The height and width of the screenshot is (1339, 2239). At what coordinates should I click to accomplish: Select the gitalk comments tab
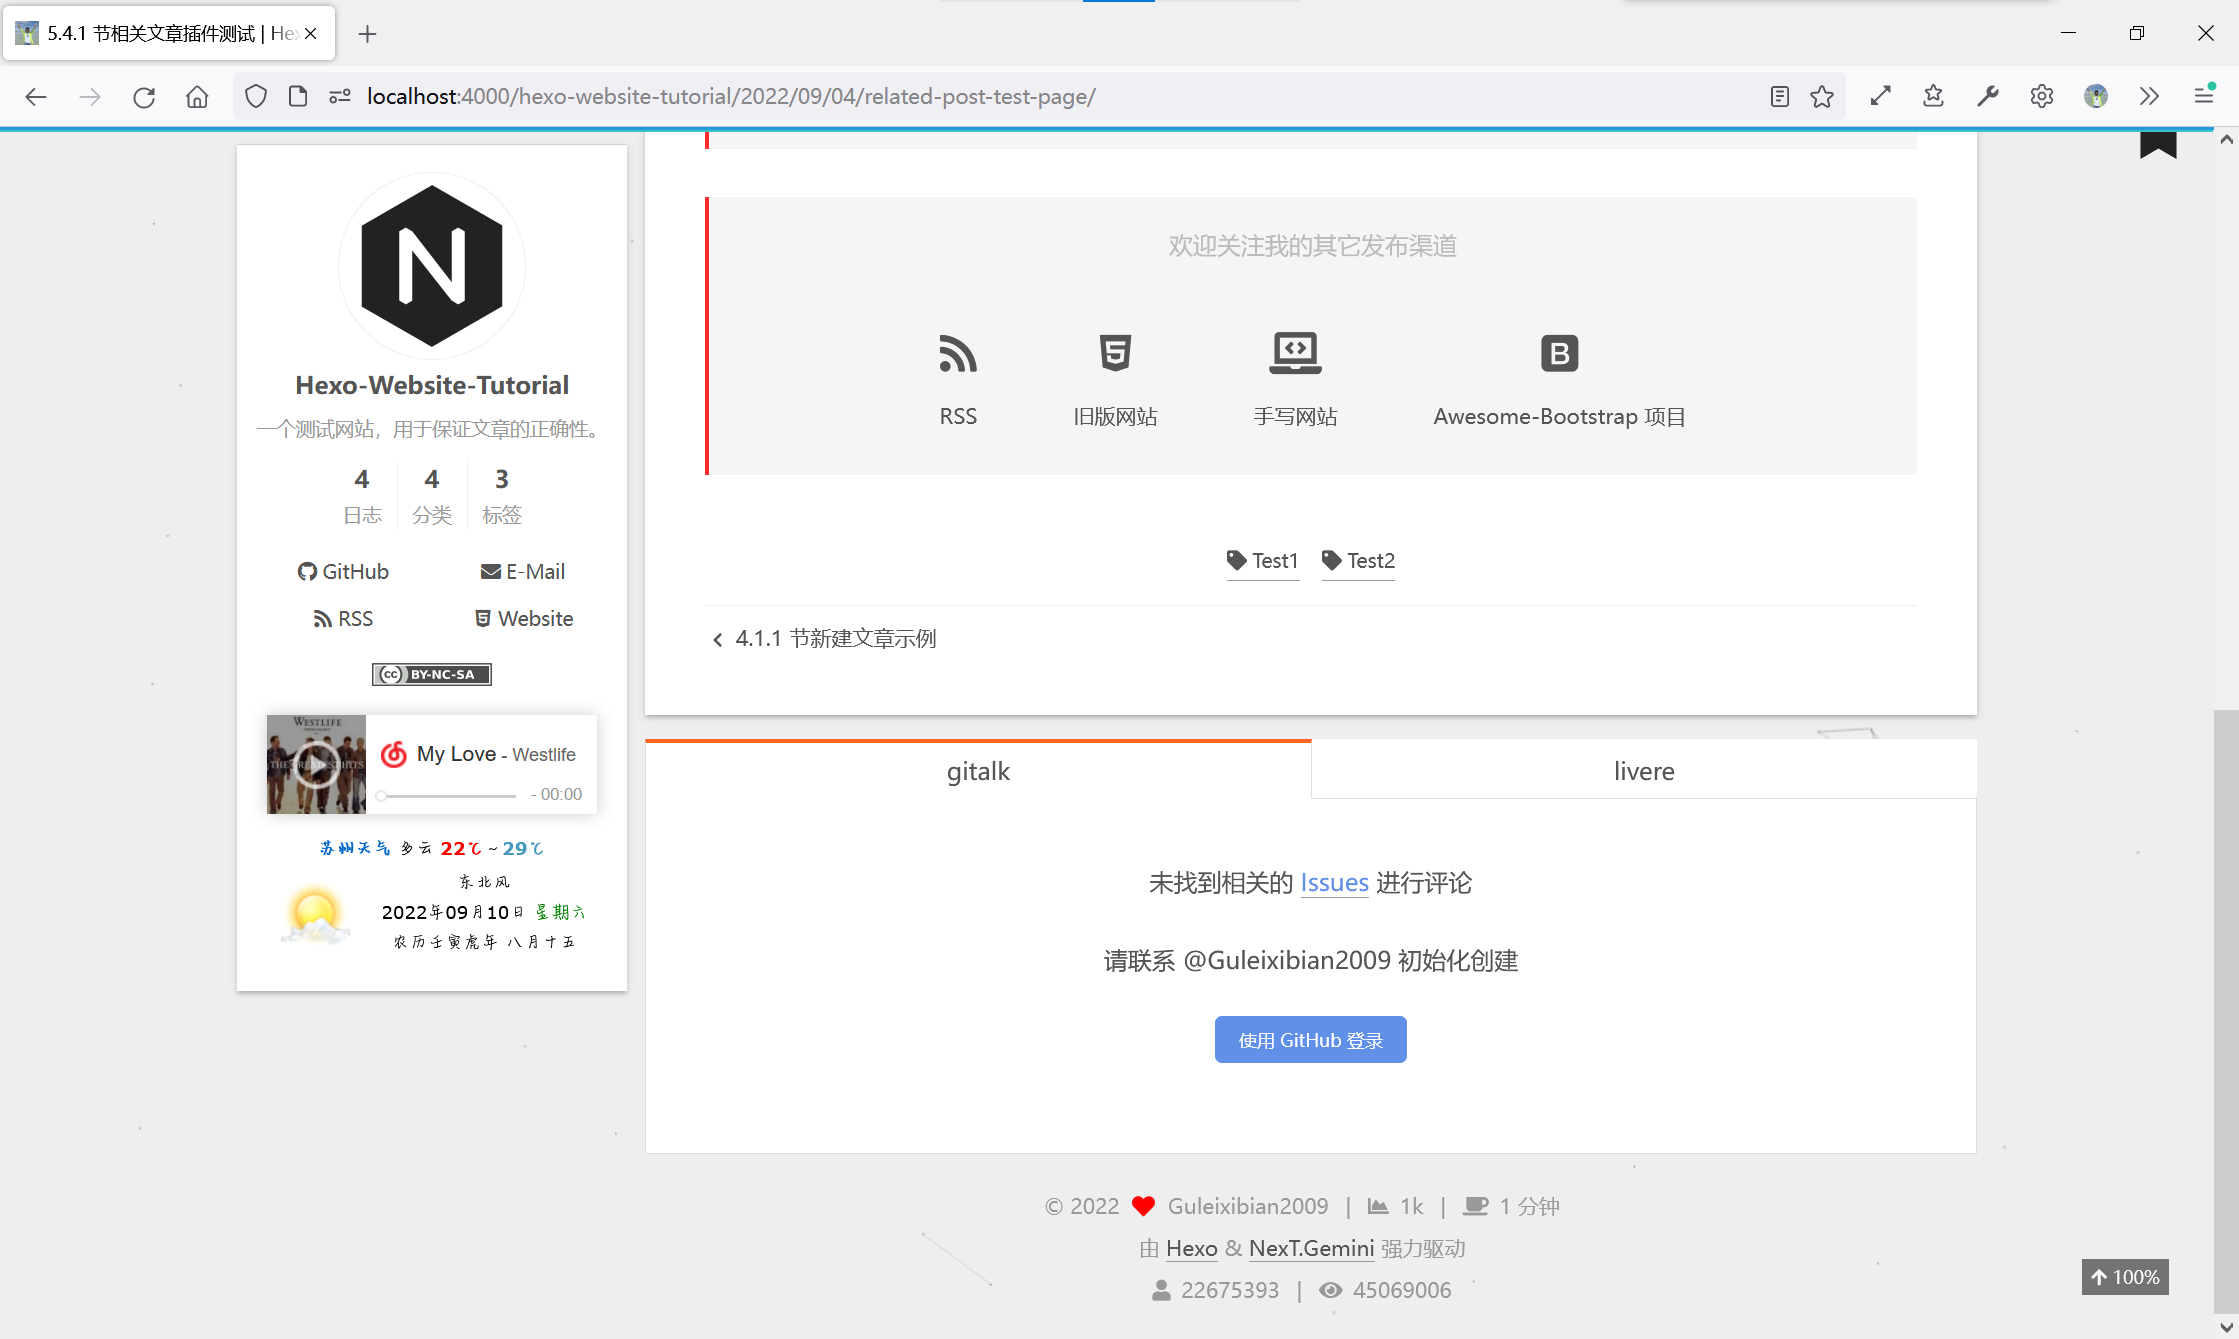(977, 771)
